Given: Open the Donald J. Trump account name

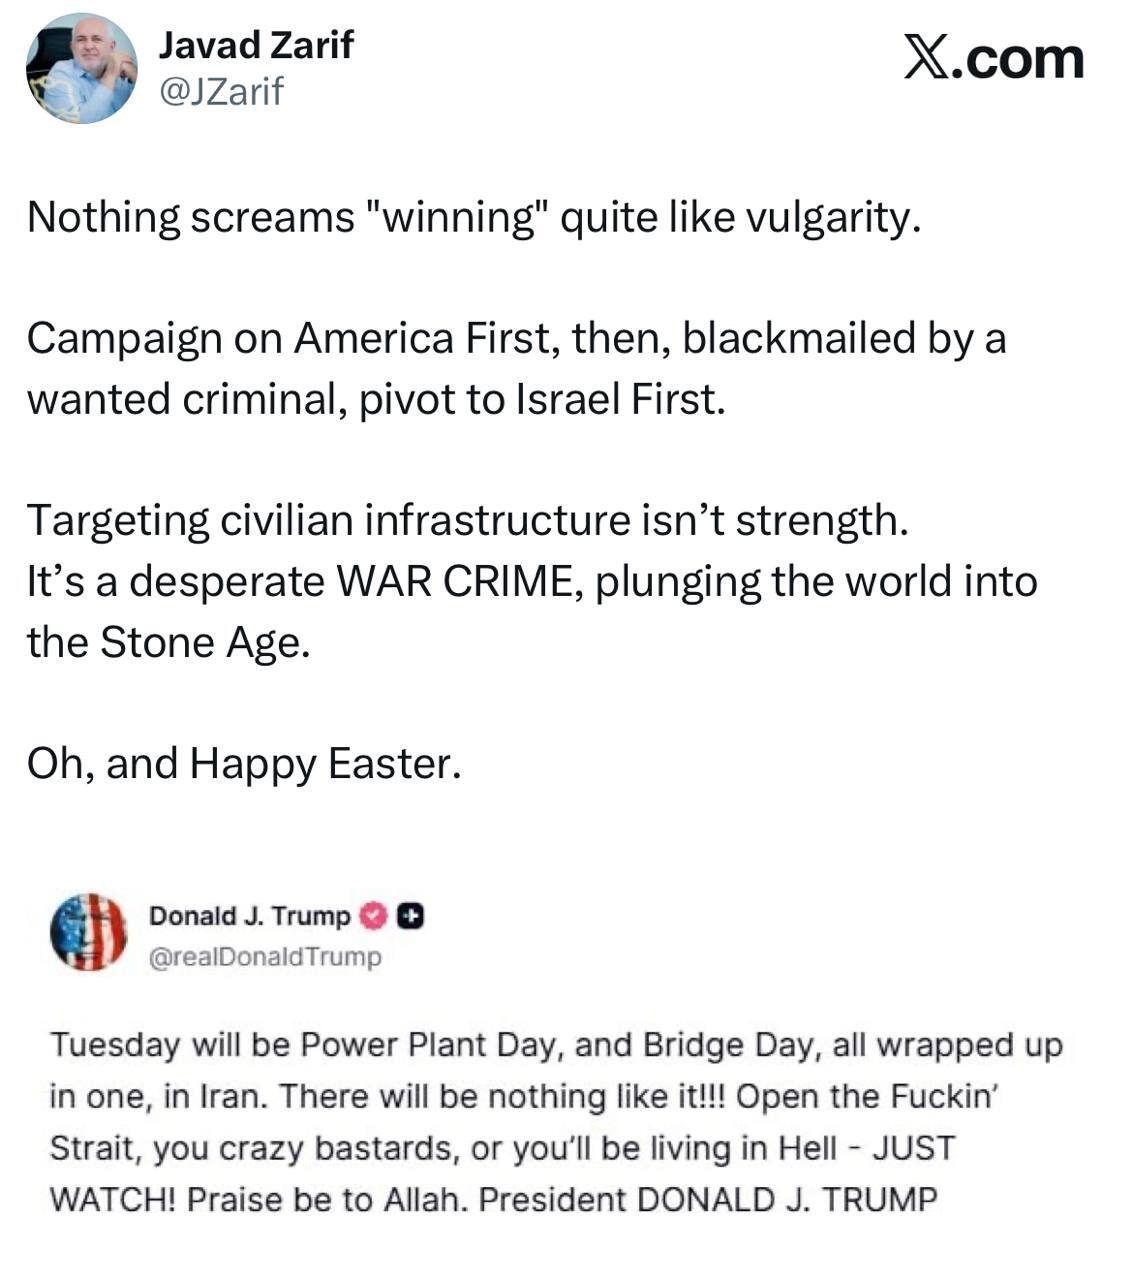Looking at the screenshot, I should 250,916.
